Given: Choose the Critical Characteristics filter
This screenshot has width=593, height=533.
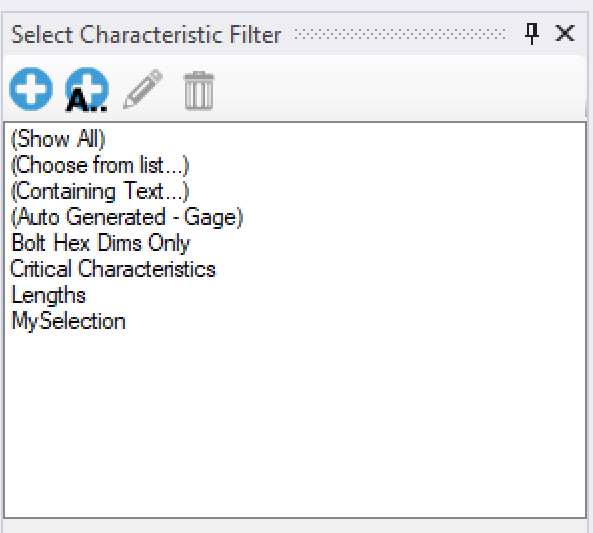Looking at the screenshot, I should [113, 269].
